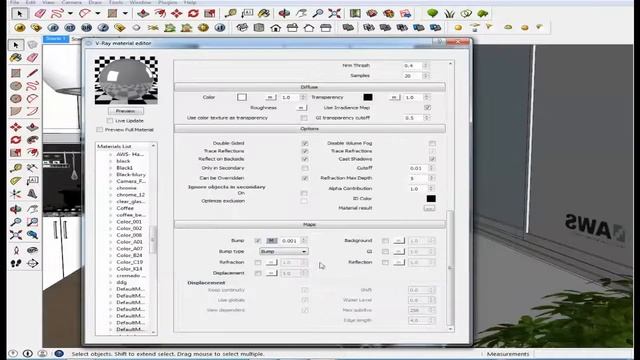This screenshot has height=360, width=640.
Task: Pick the Offset tool in left toolbar
Action: (32, 153)
